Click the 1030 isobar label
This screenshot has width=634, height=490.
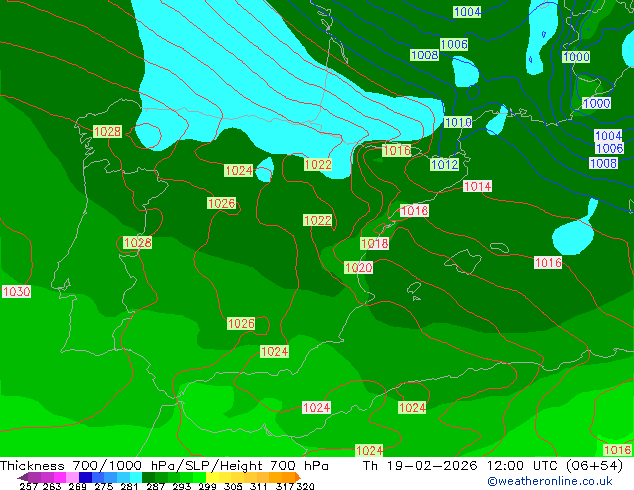pos(17,291)
